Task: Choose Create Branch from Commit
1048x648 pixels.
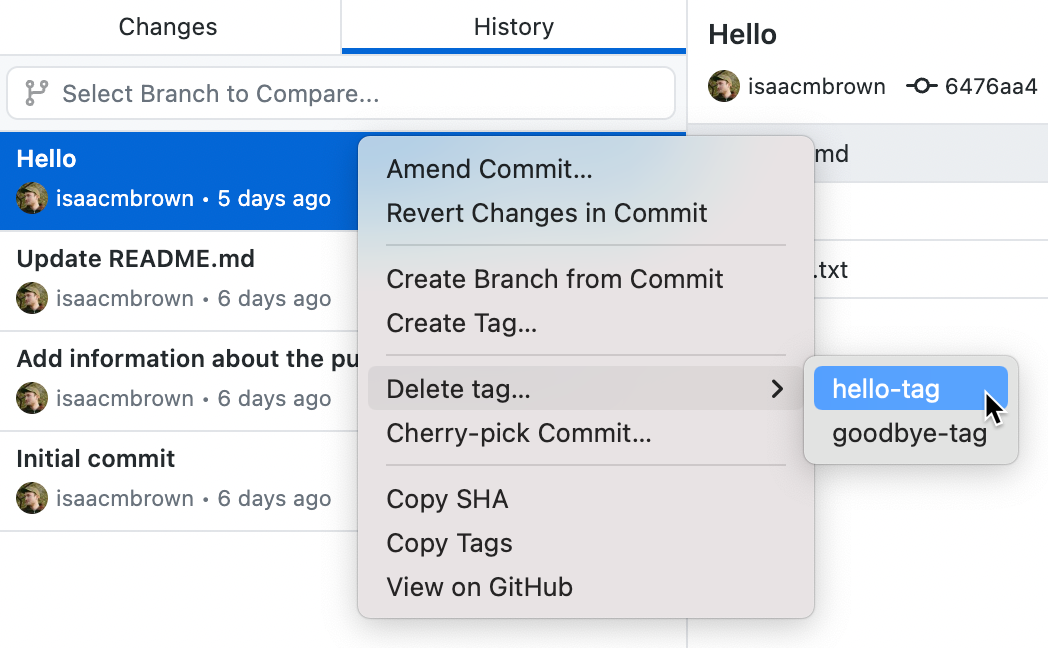Action: tap(554, 279)
